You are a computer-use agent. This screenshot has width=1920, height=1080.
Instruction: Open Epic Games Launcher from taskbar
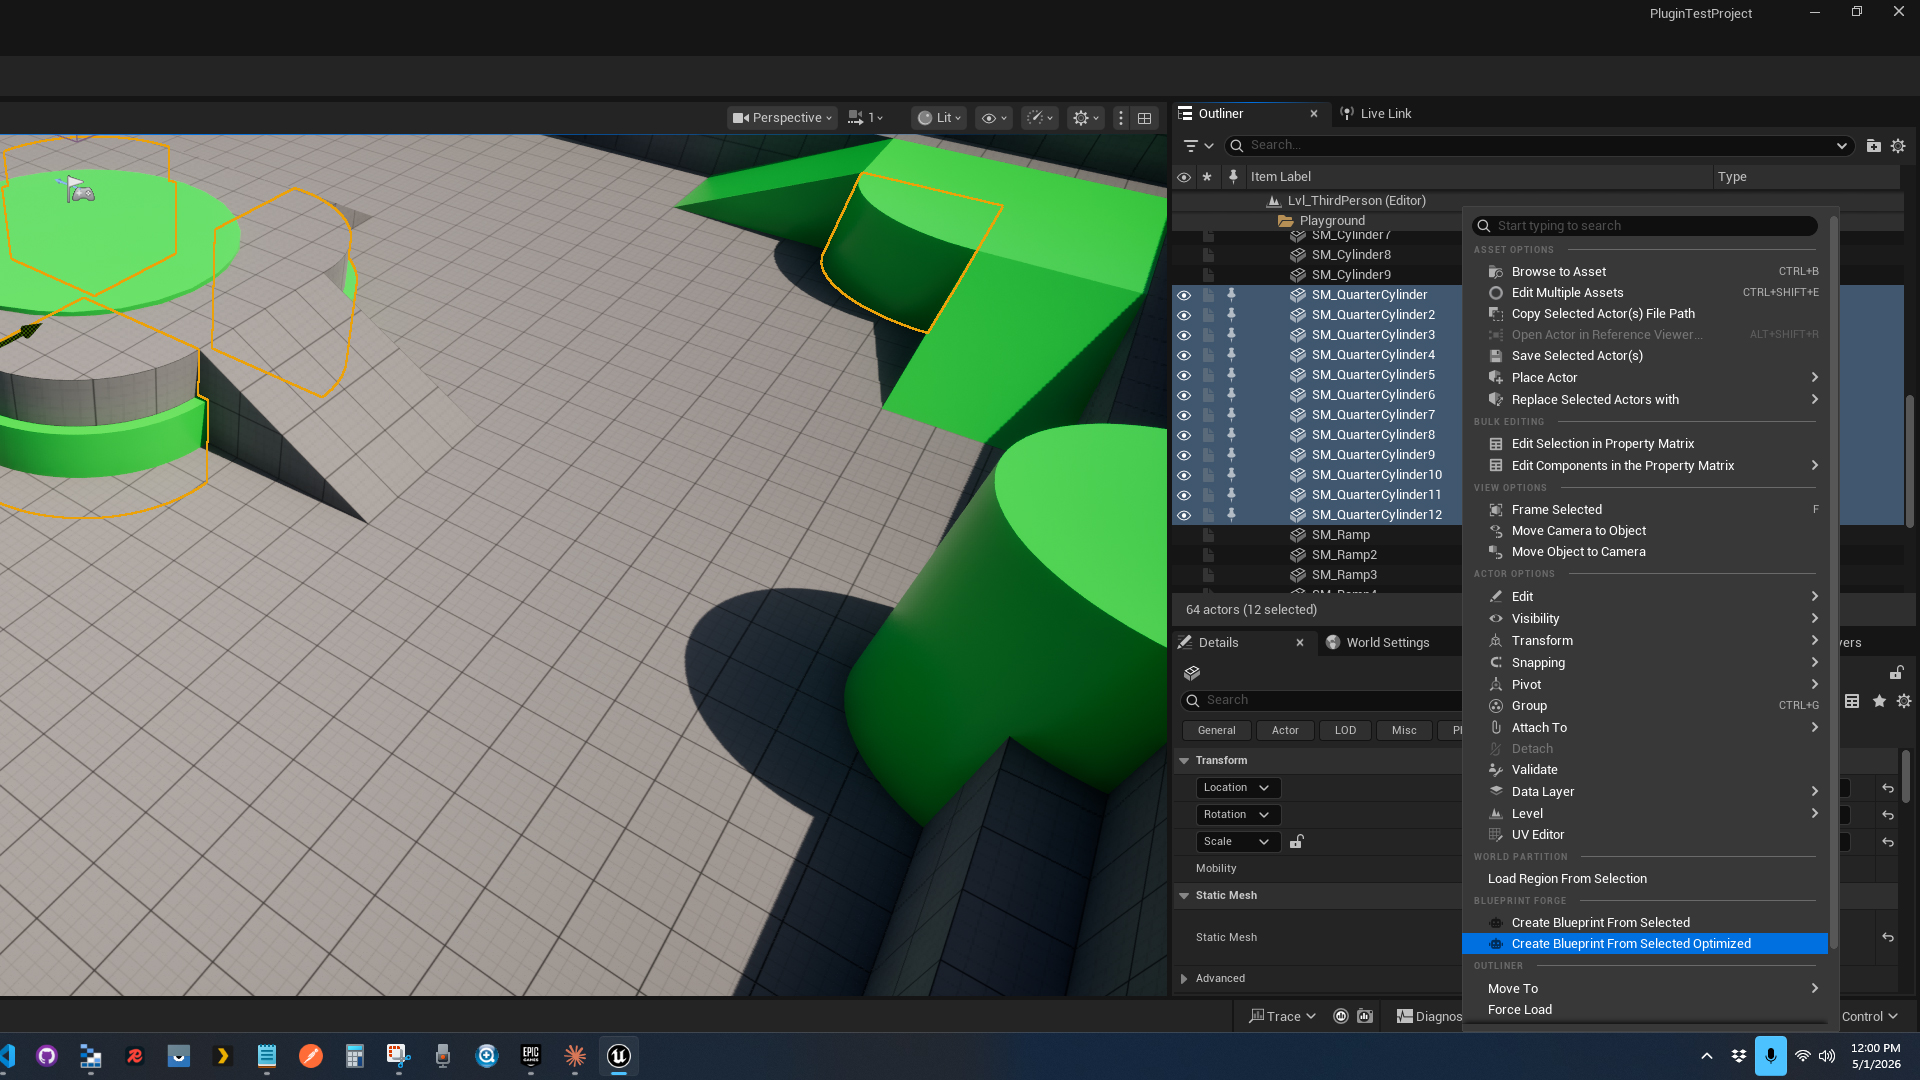(530, 1056)
